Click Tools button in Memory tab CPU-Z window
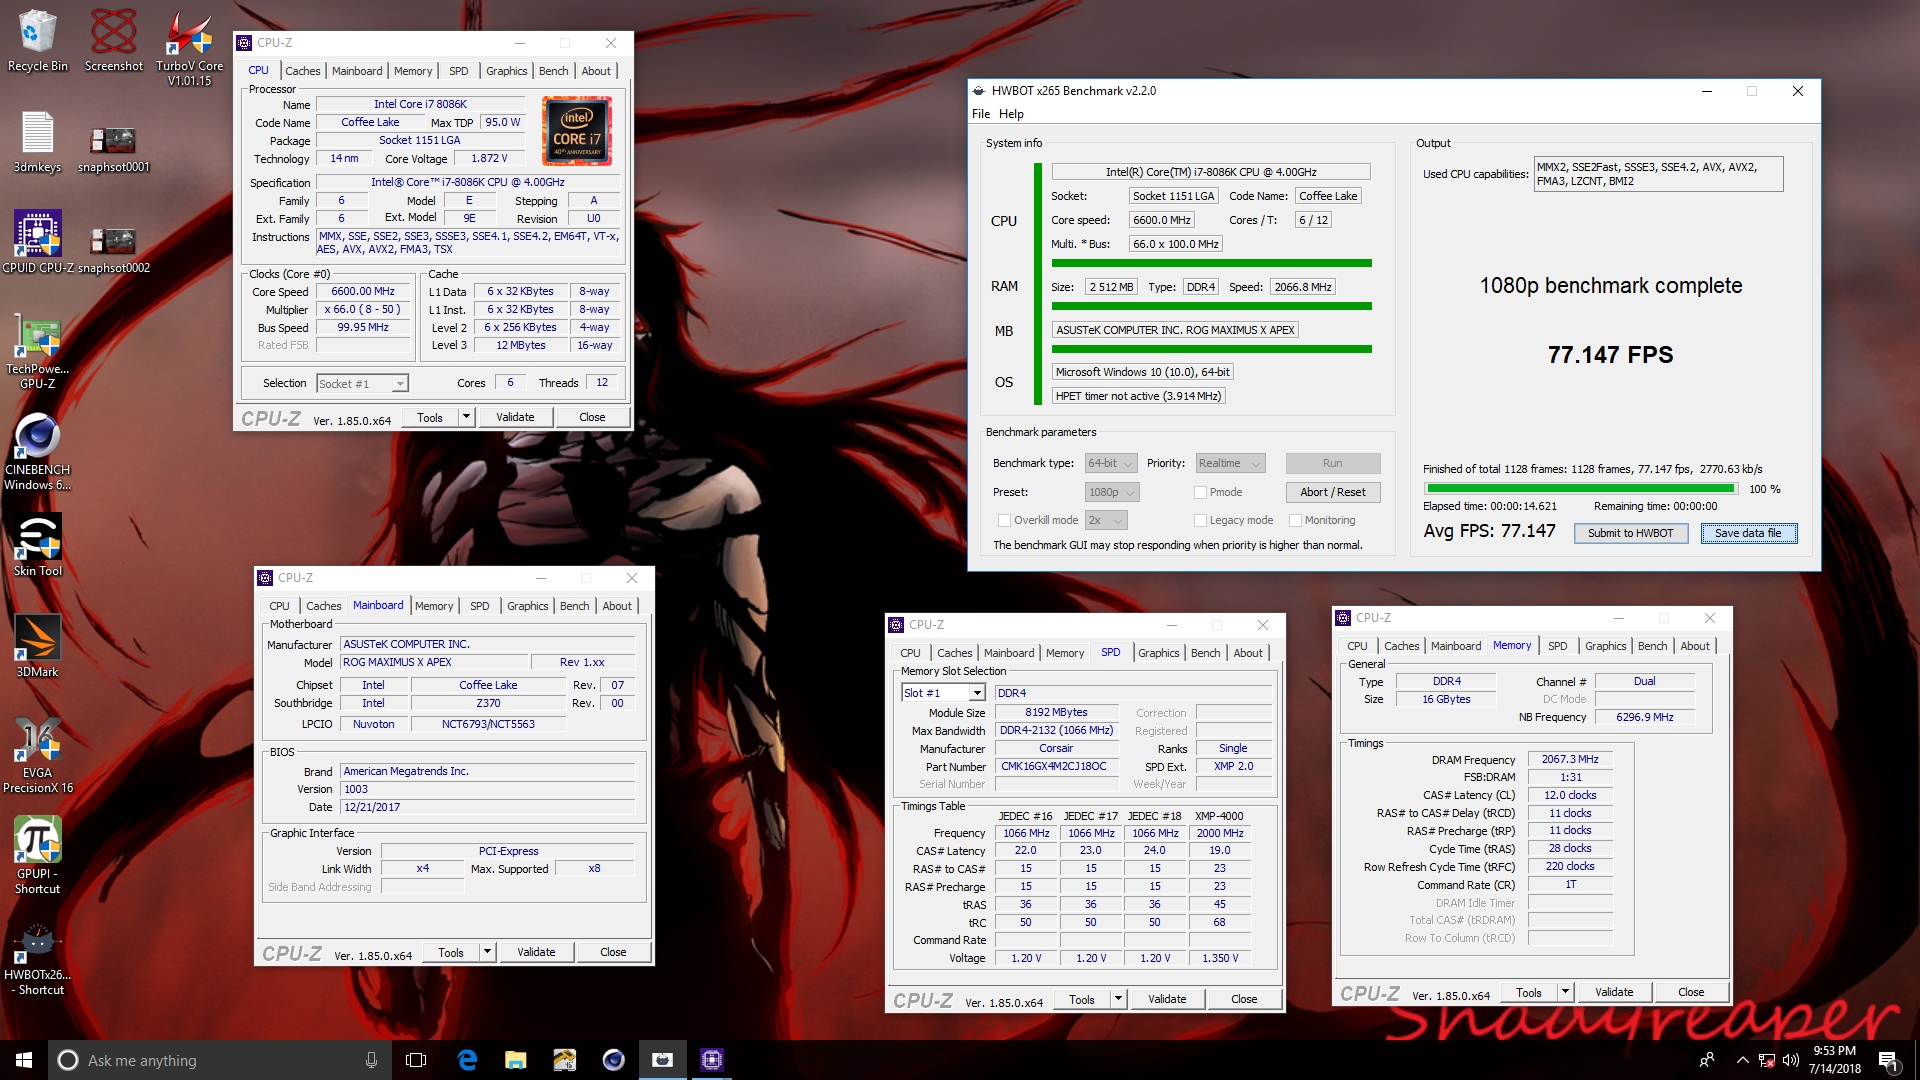This screenshot has width=1920, height=1080. click(1528, 992)
